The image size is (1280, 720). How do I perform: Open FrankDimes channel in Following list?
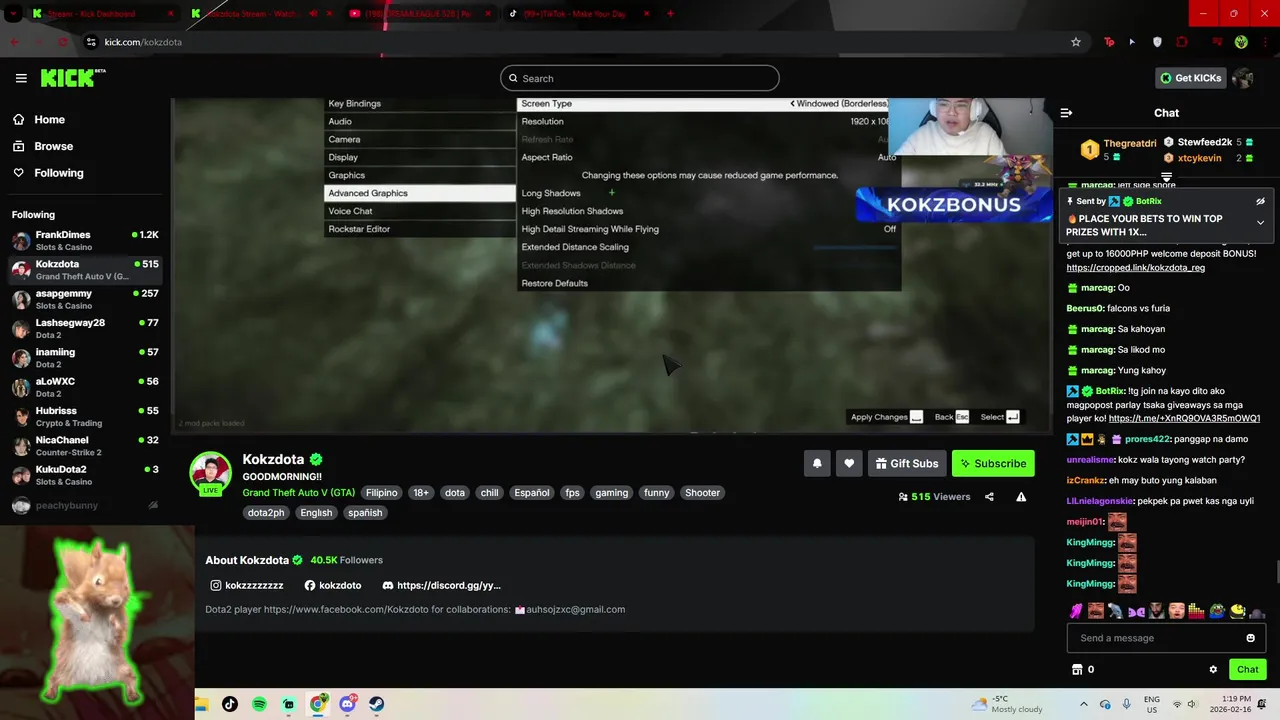[x=85, y=240]
